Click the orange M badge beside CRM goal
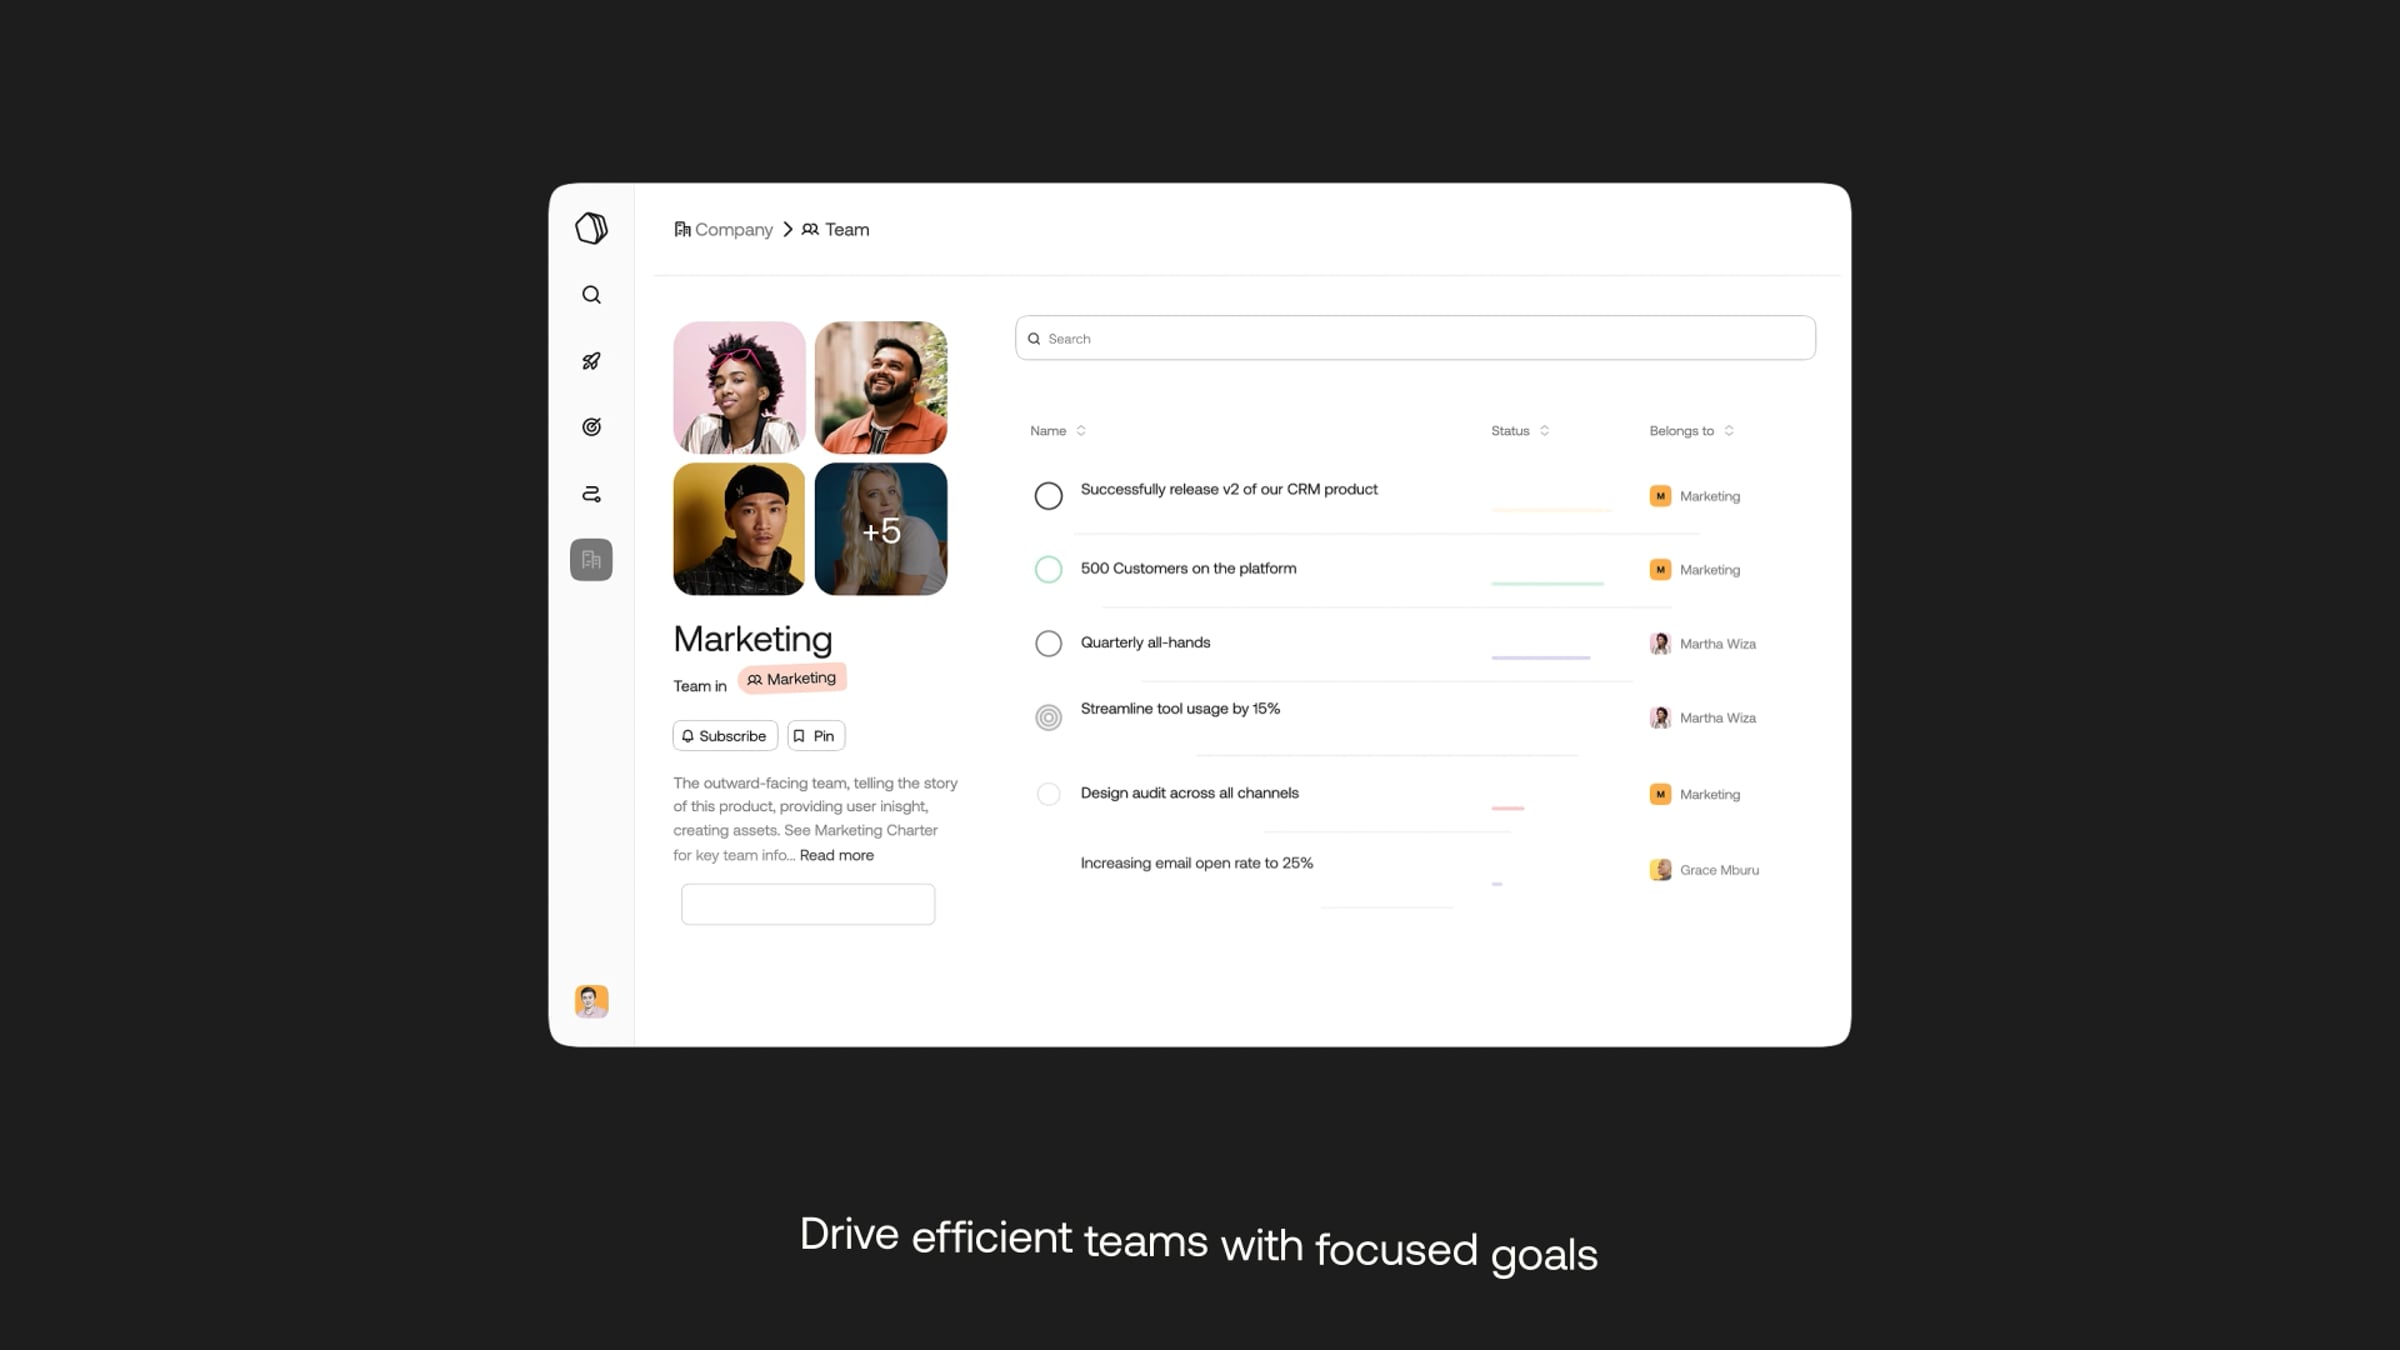This screenshot has height=1350, width=2400. click(1660, 496)
